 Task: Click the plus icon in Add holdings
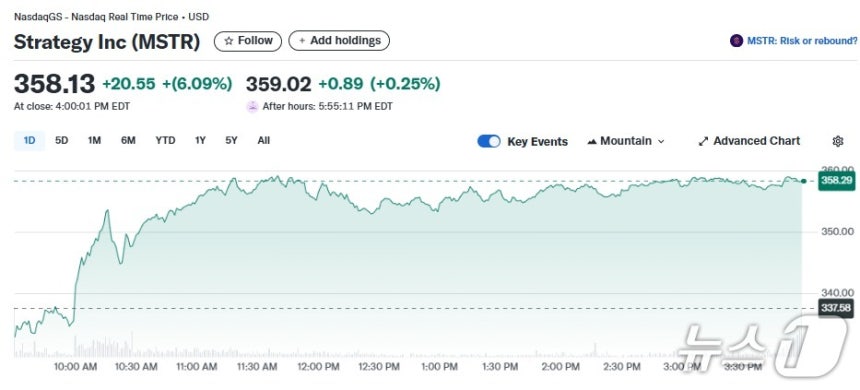(302, 41)
